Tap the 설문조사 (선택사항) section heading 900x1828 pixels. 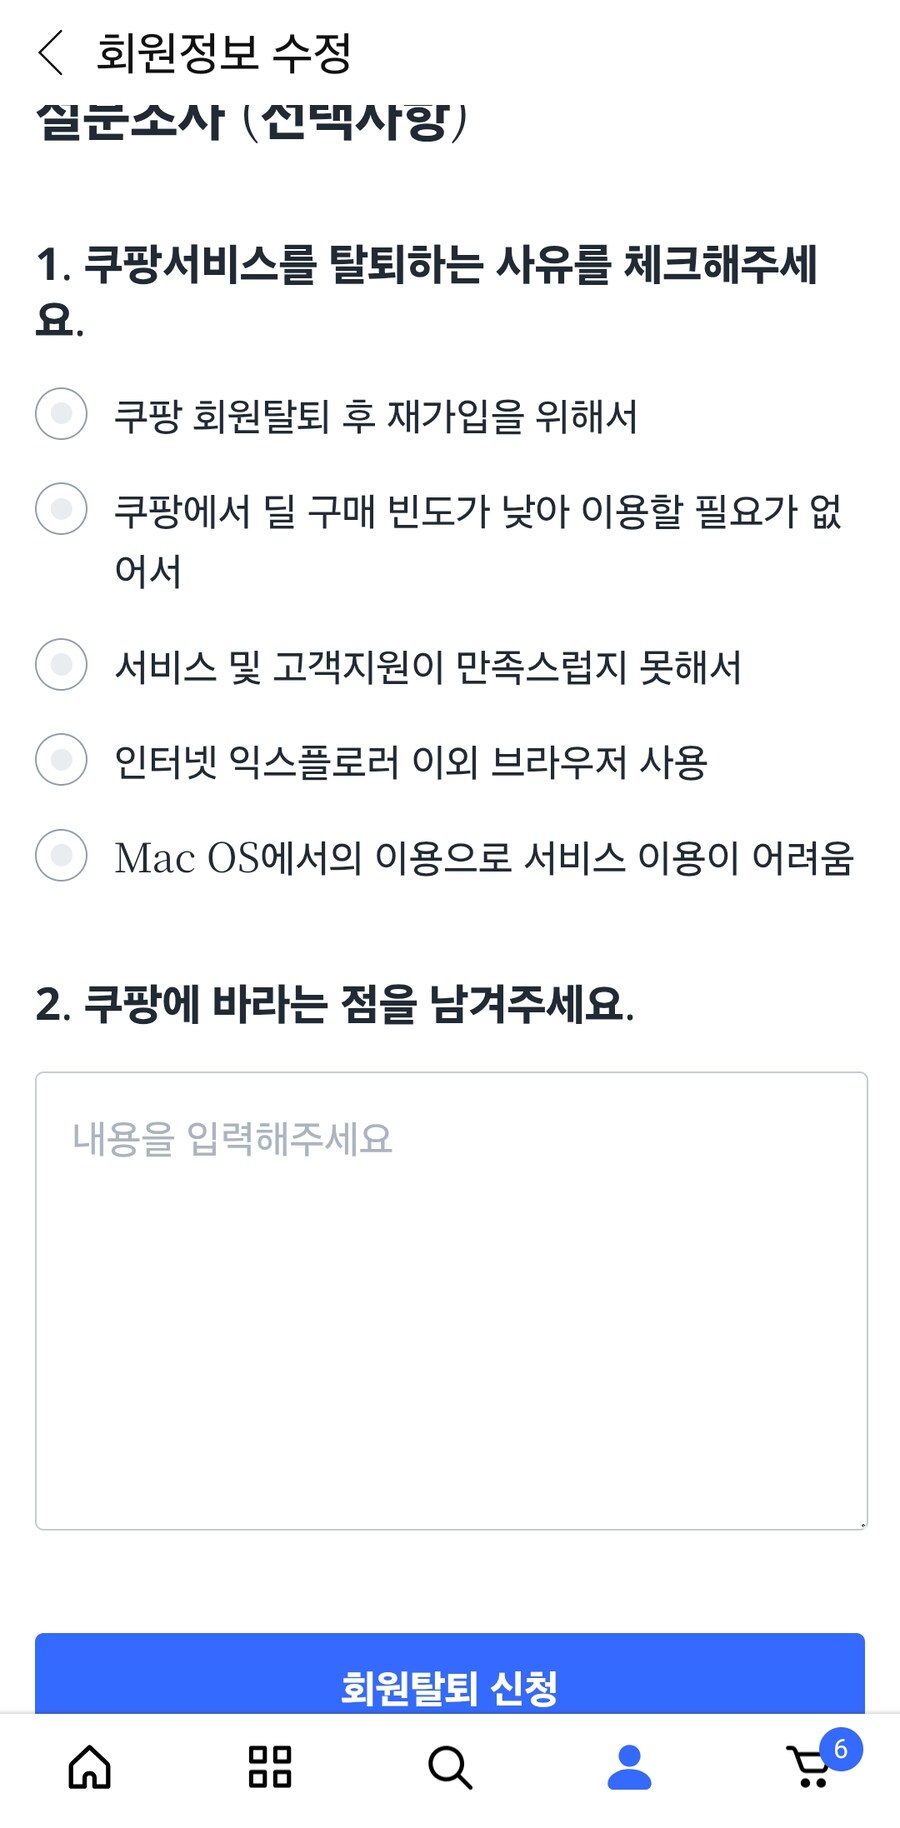coord(253,118)
